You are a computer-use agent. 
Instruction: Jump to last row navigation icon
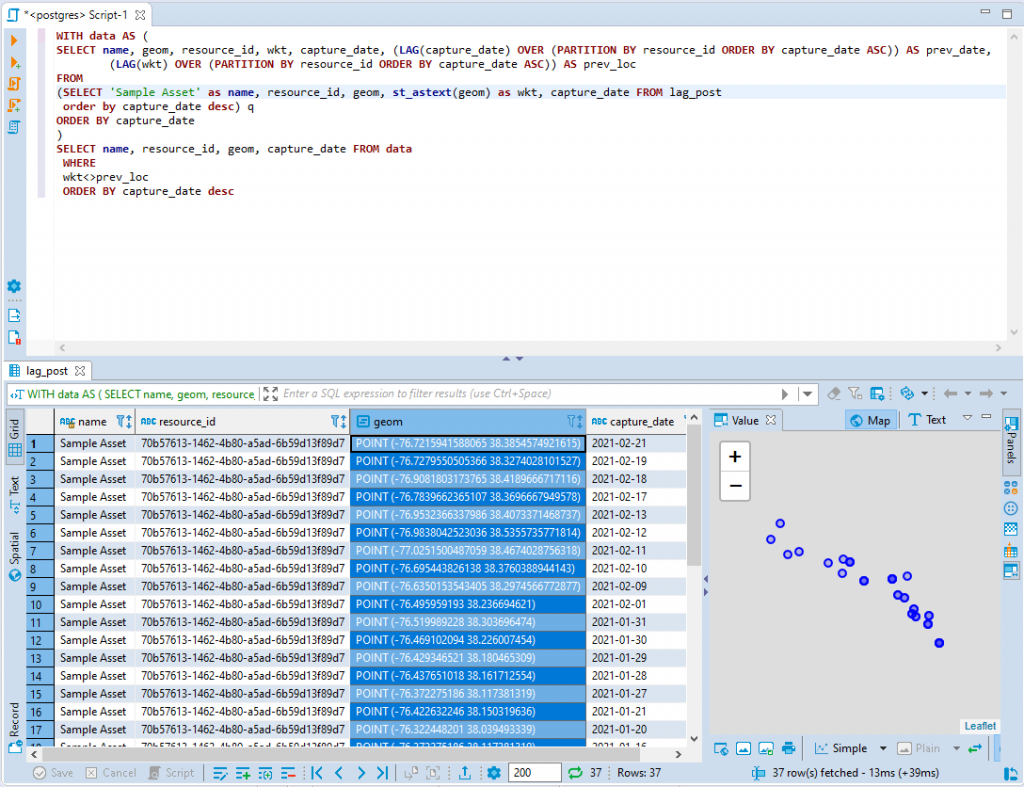coord(383,773)
